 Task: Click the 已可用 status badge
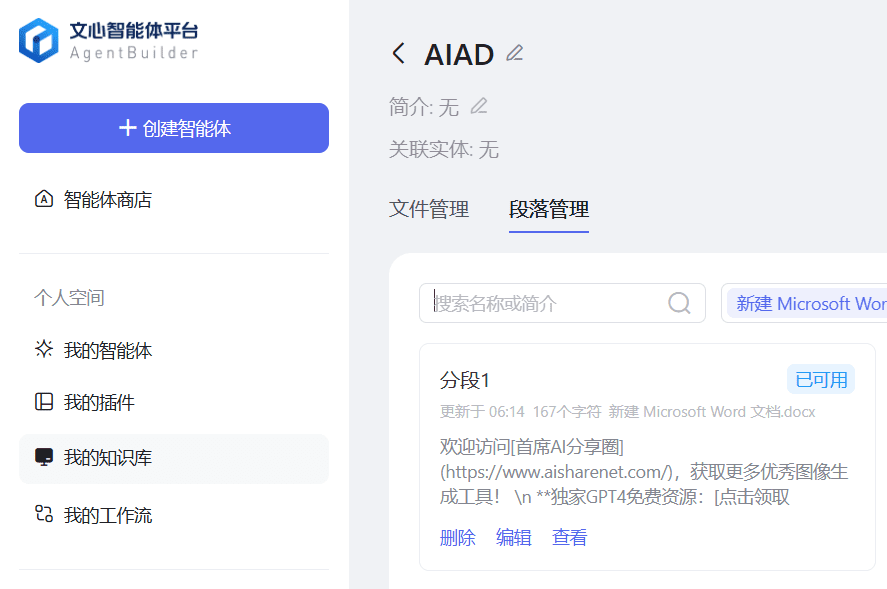coord(821,379)
